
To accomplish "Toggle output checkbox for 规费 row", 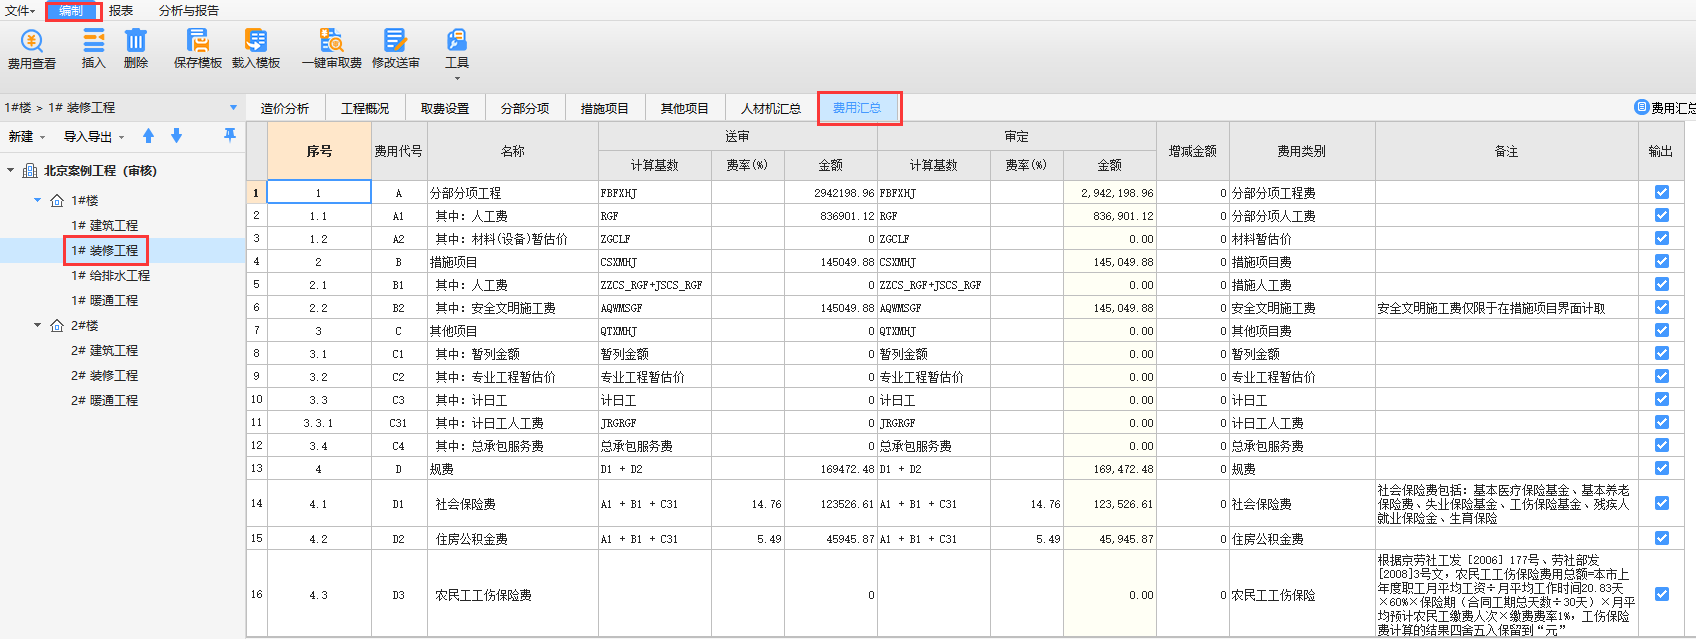I will (1661, 468).
